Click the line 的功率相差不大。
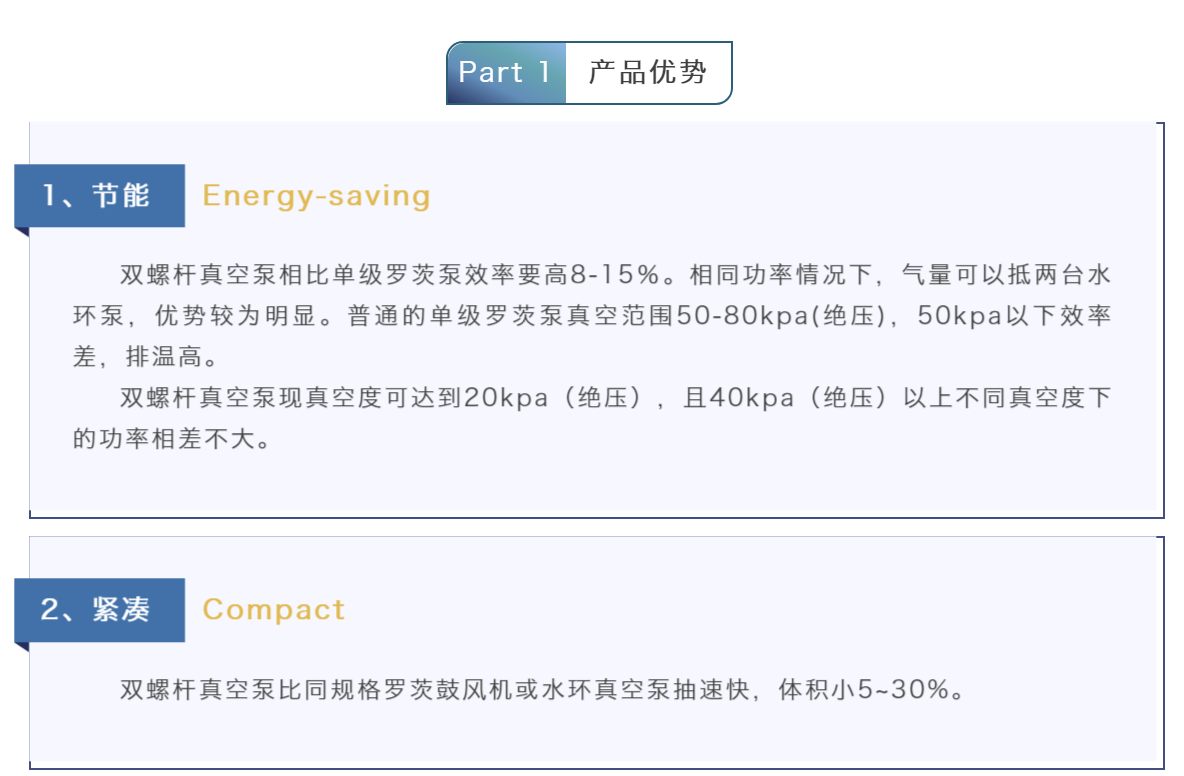 pos(172,439)
